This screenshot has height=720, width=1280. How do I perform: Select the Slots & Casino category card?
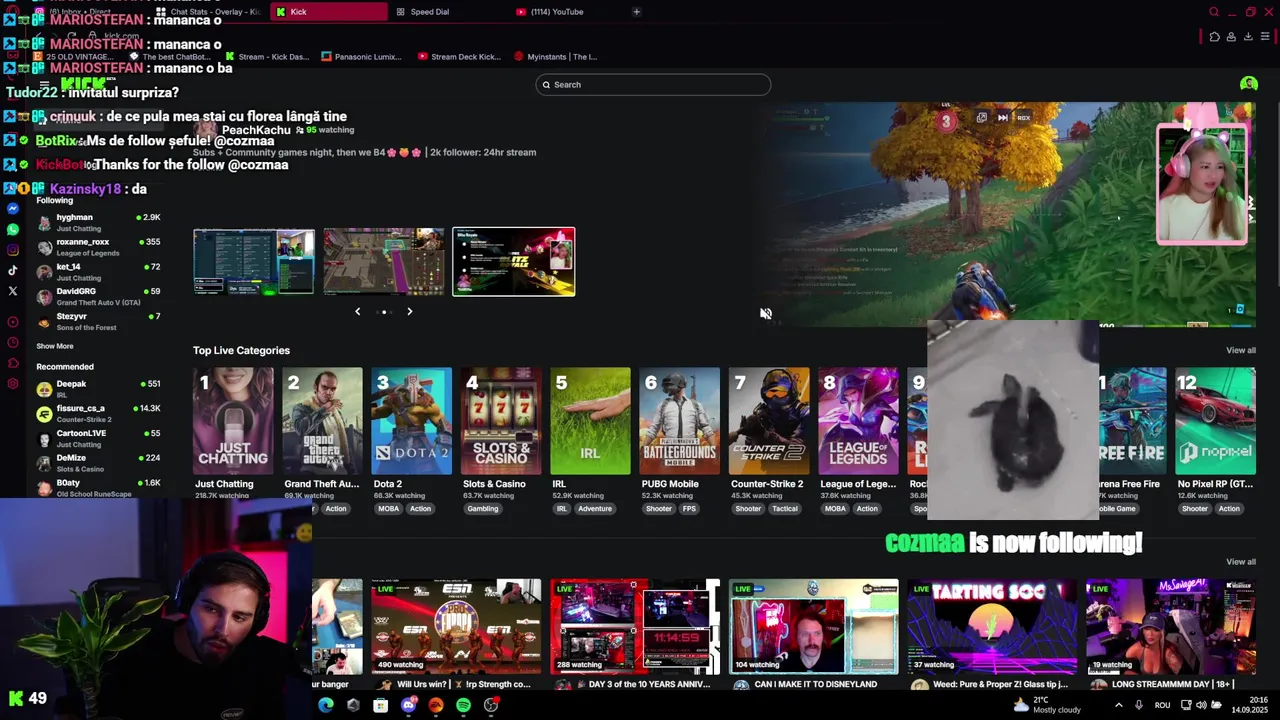[x=501, y=421]
